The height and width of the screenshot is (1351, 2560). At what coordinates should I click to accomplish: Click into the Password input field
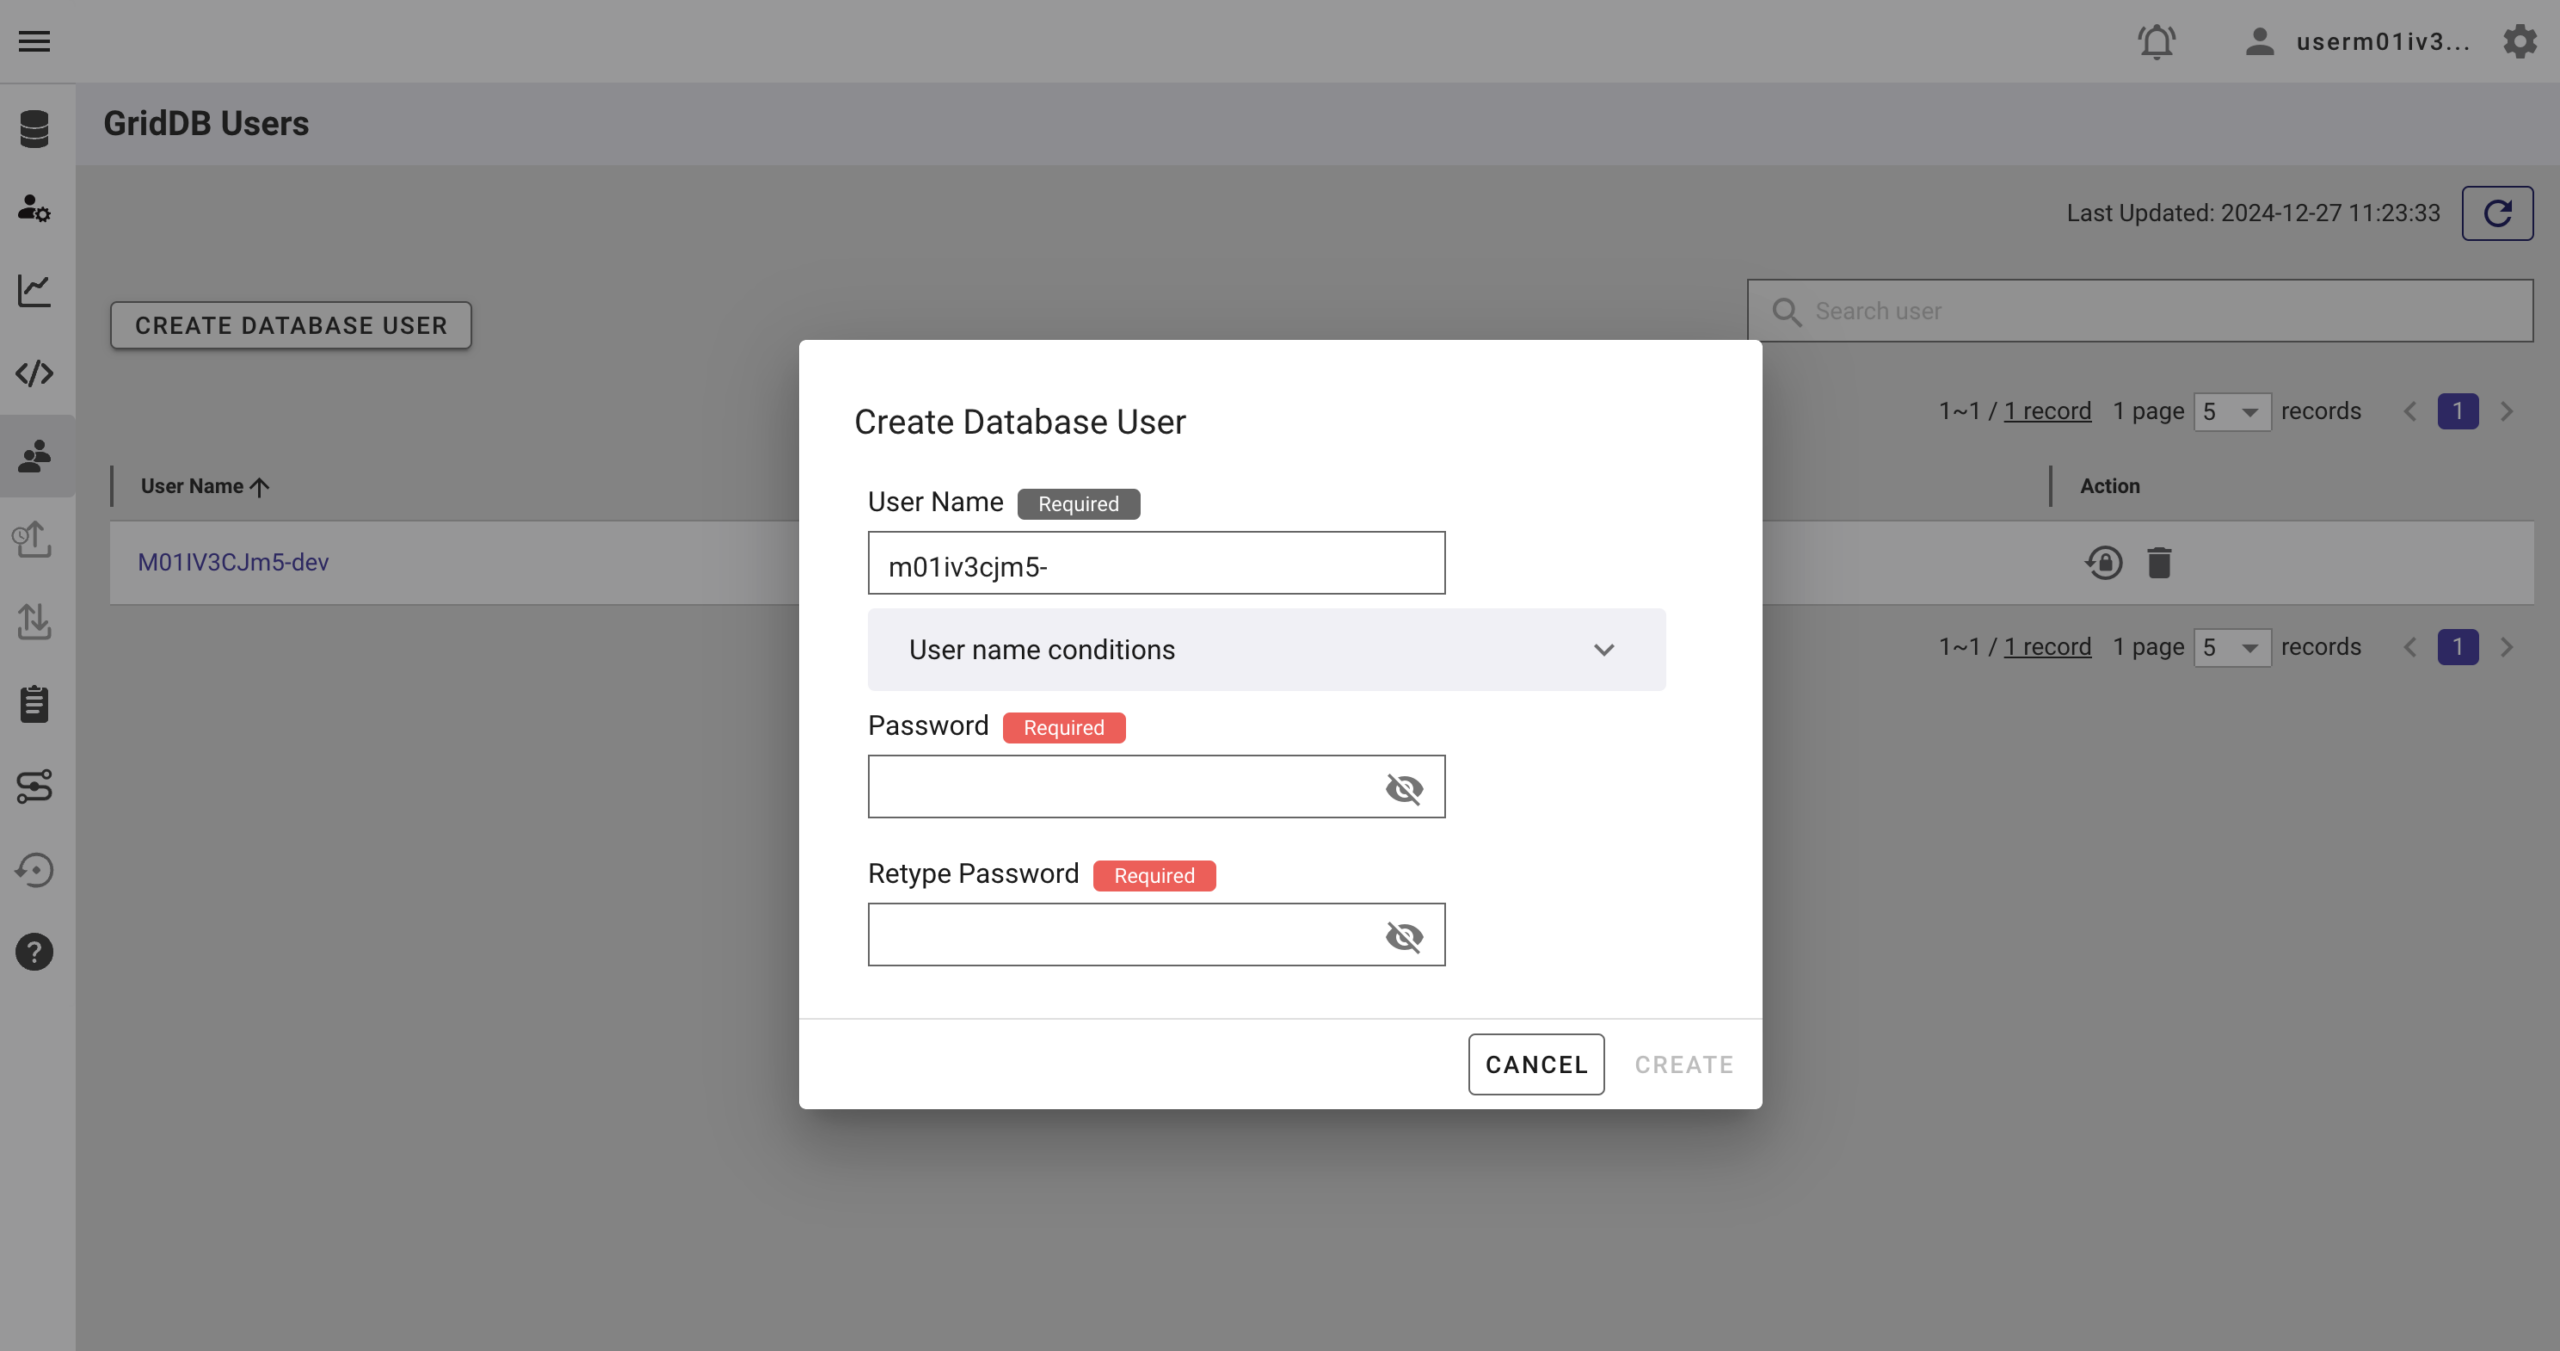[1120, 787]
